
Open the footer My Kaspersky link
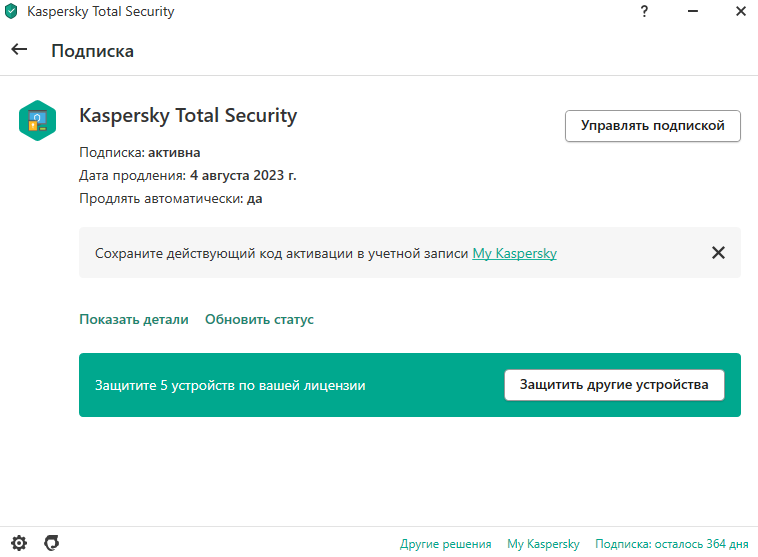click(x=543, y=544)
